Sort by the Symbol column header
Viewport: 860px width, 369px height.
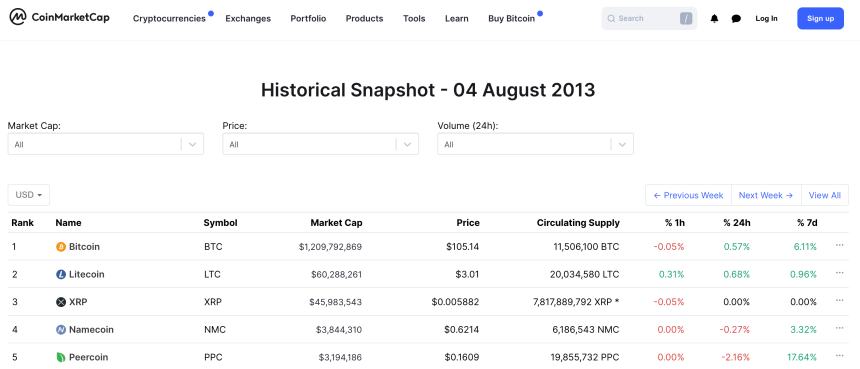tap(220, 223)
